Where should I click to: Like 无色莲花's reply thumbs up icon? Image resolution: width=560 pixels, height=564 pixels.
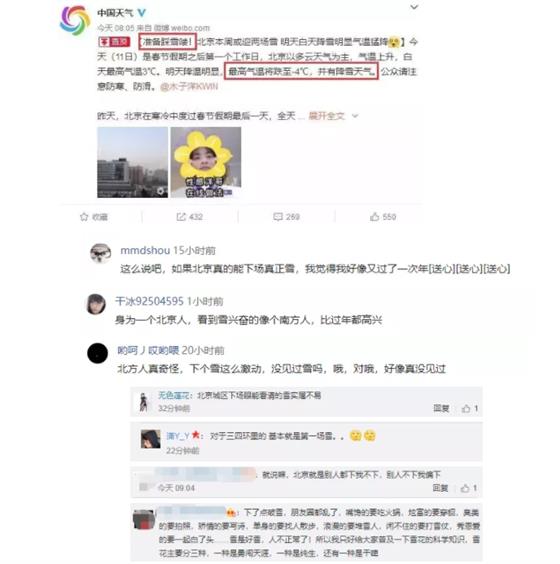click(x=466, y=408)
